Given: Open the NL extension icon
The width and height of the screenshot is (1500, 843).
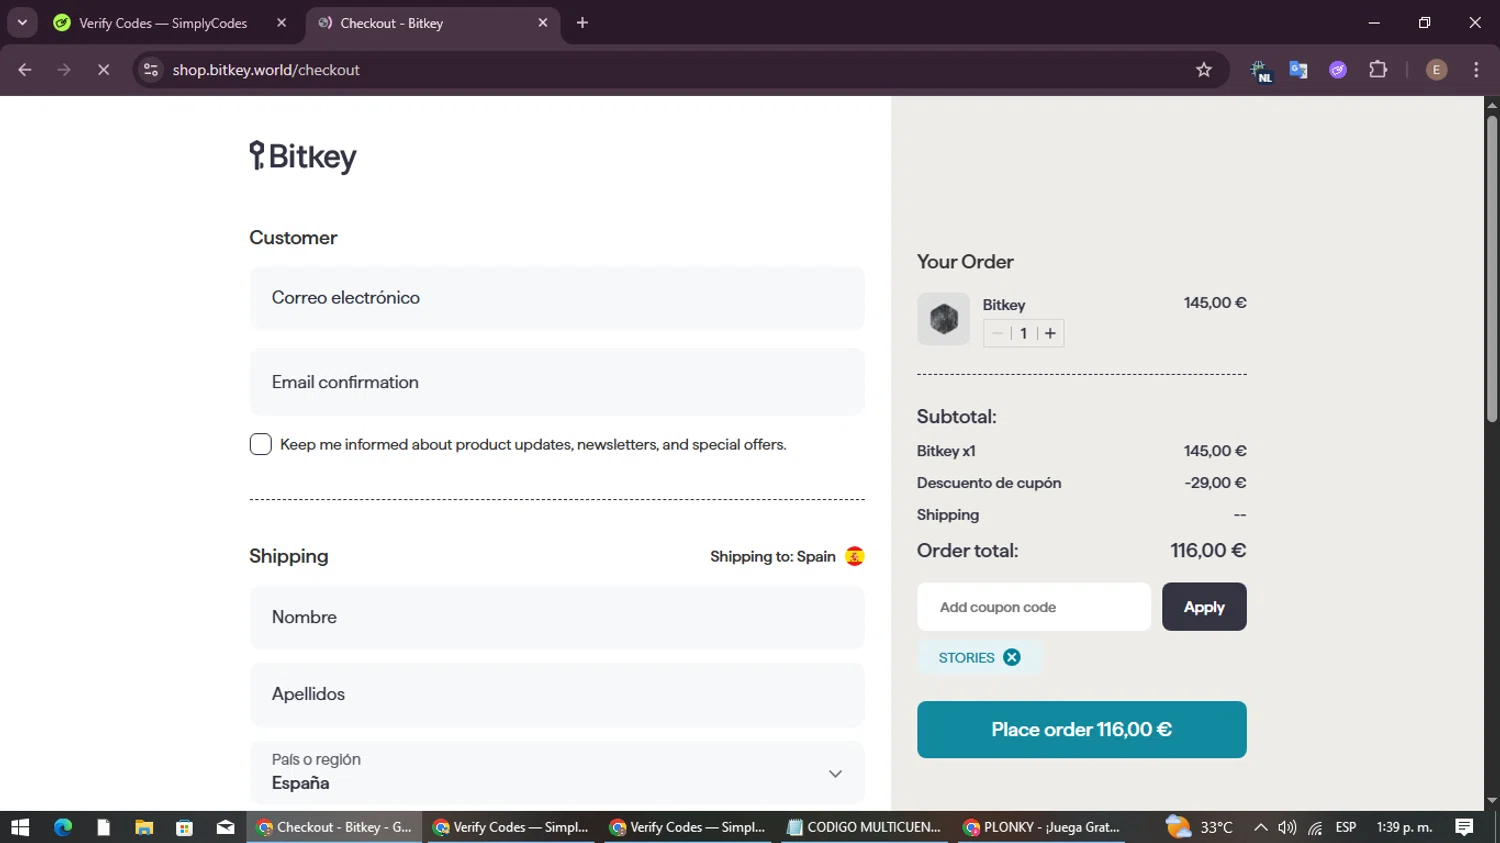Looking at the screenshot, I should click(1260, 70).
